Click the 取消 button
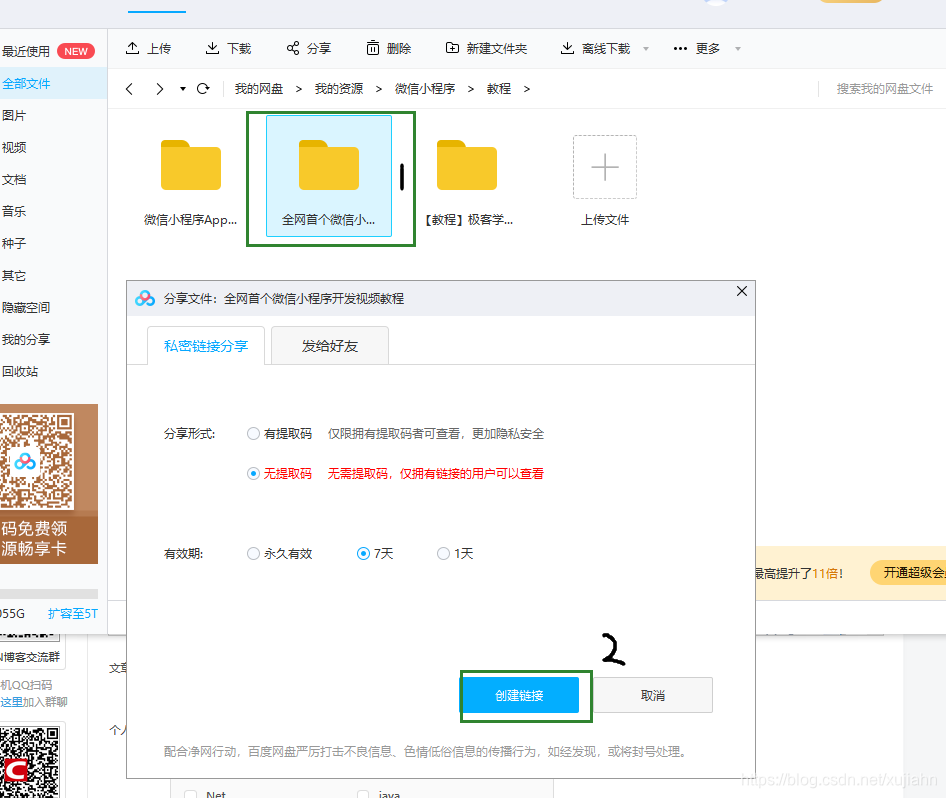Screen dimensions: 946x798 653,695
